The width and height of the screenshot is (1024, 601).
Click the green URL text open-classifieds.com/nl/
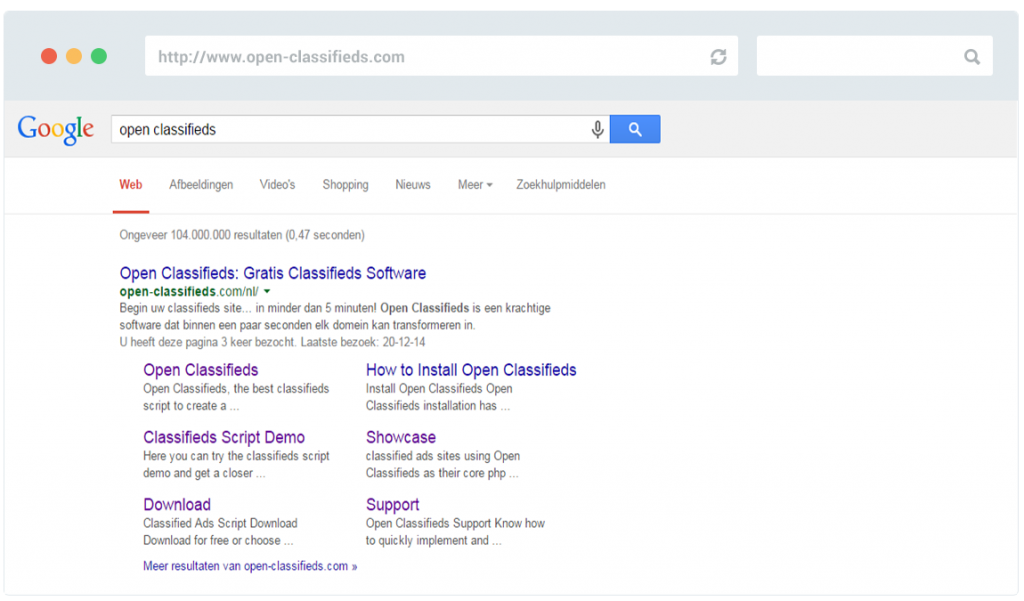click(x=189, y=291)
